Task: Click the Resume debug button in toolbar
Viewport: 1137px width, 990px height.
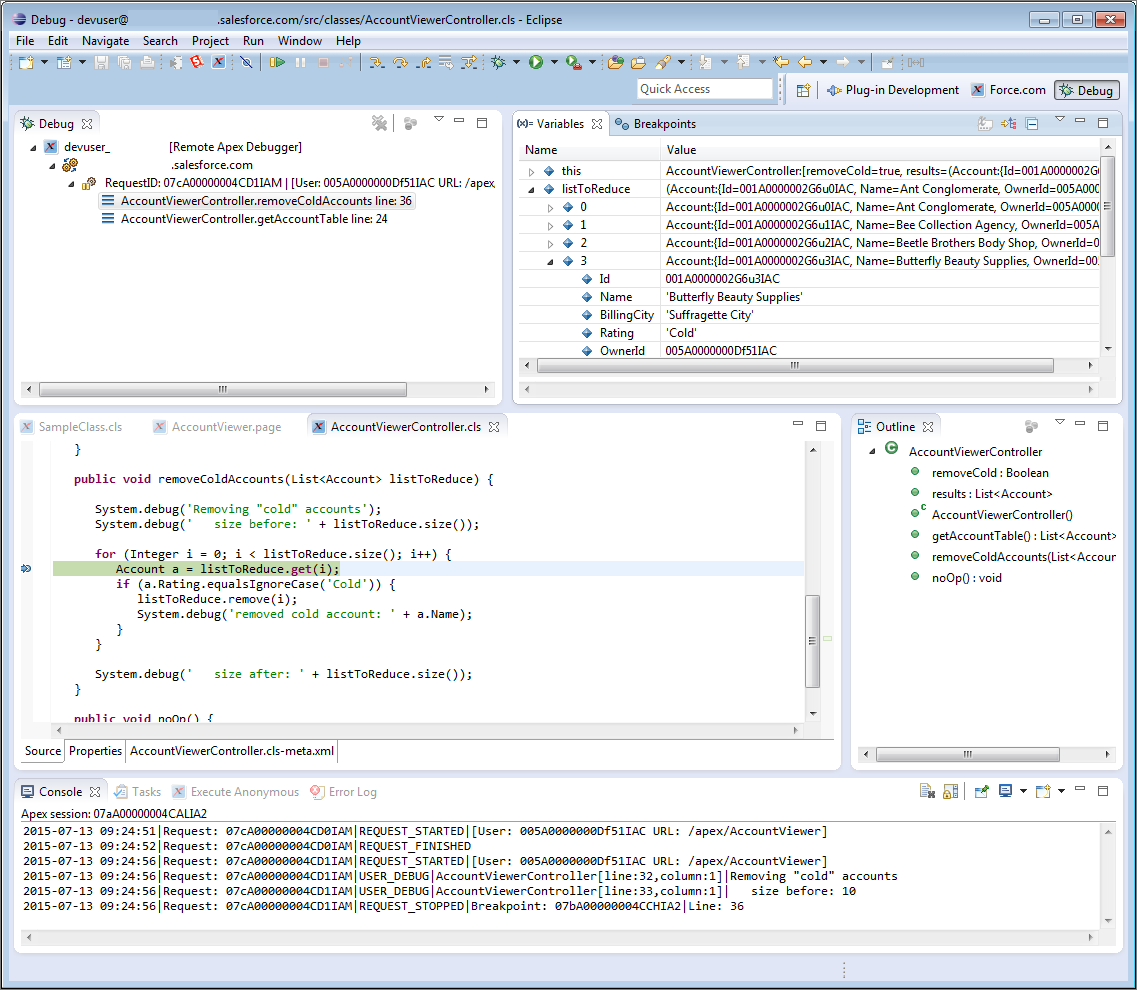Action: [x=277, y=62]
